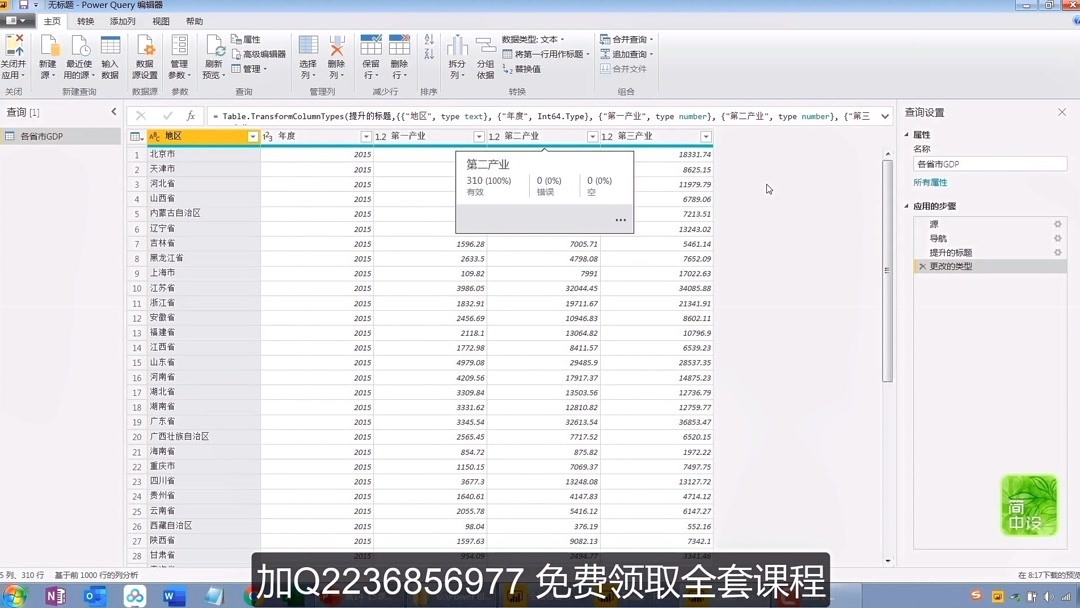Open the 数据类型: 文本 dropdown
1080x608 pixels.
coord(532,38)
